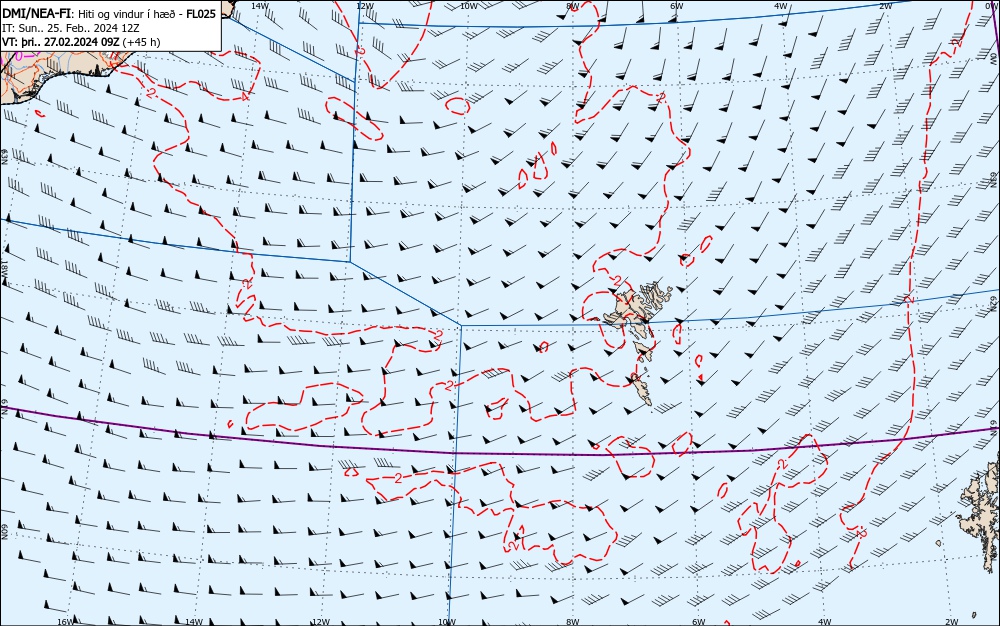Click the 'FL025' flight level label
The image size is (1000, 626).
tap(201, 14)
